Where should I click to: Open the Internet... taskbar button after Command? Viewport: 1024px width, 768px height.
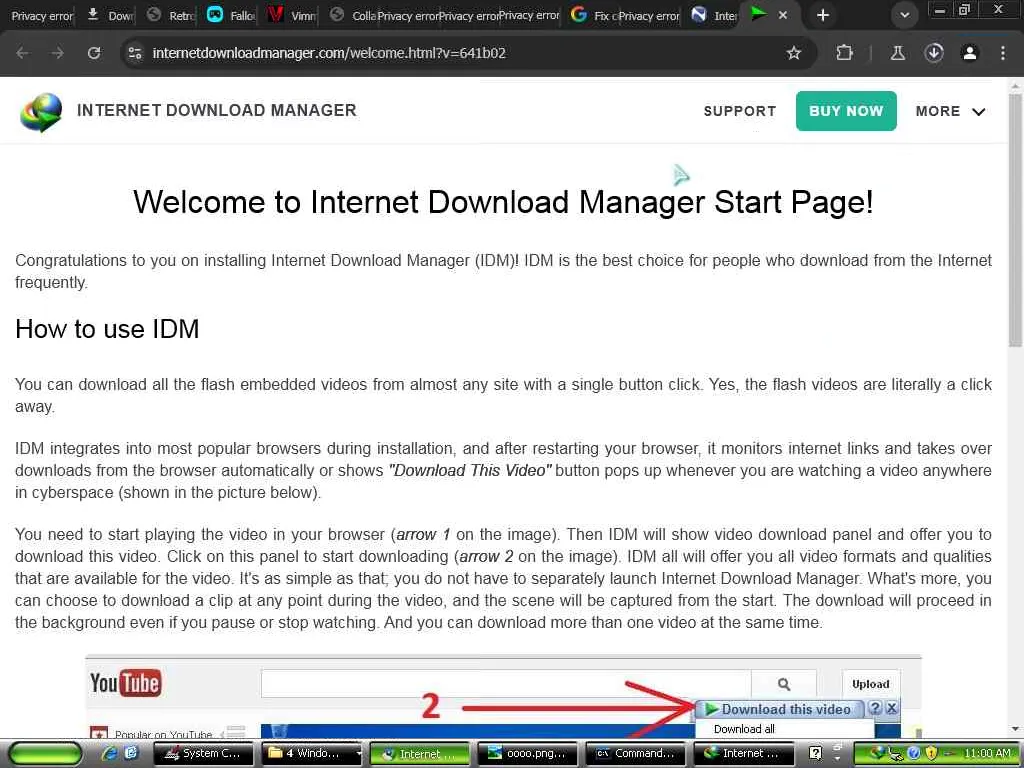click(x=744, y=754)
